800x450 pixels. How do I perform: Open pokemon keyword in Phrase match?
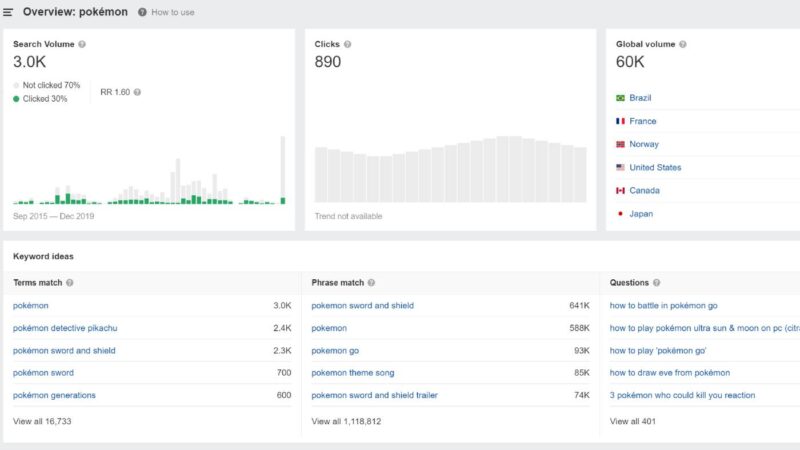329,328
